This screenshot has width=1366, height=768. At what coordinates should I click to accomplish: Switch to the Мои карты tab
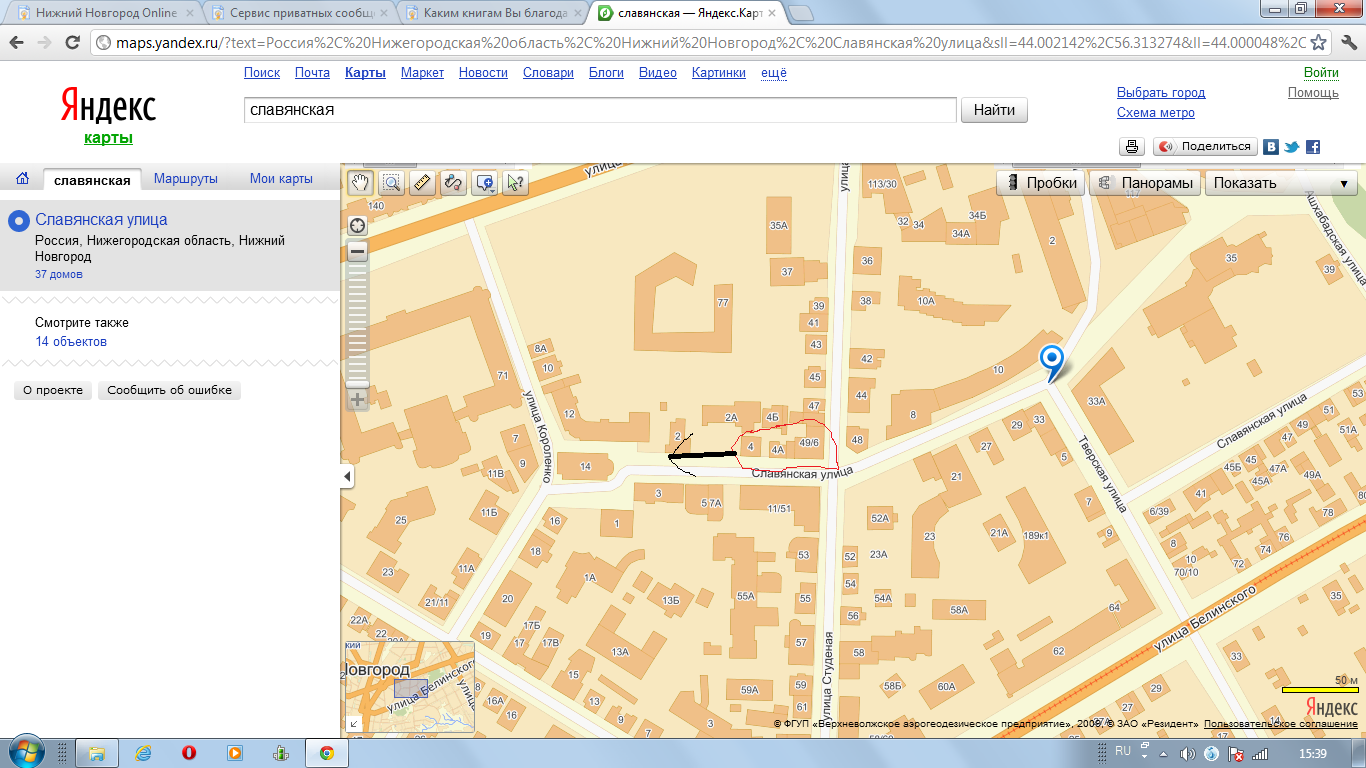coord(281,179)
